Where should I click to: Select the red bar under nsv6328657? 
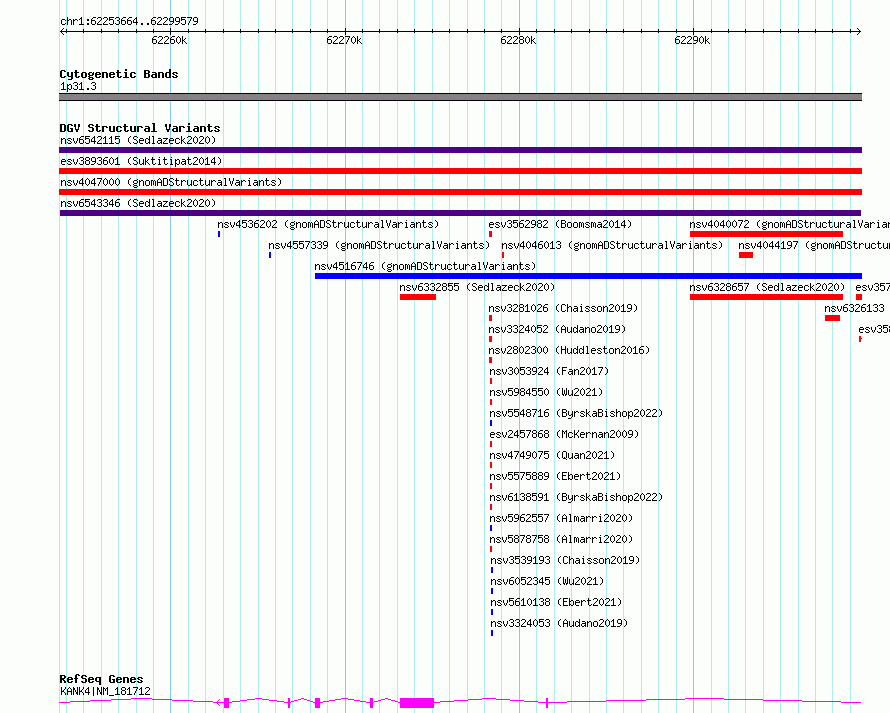pos(766,297)
